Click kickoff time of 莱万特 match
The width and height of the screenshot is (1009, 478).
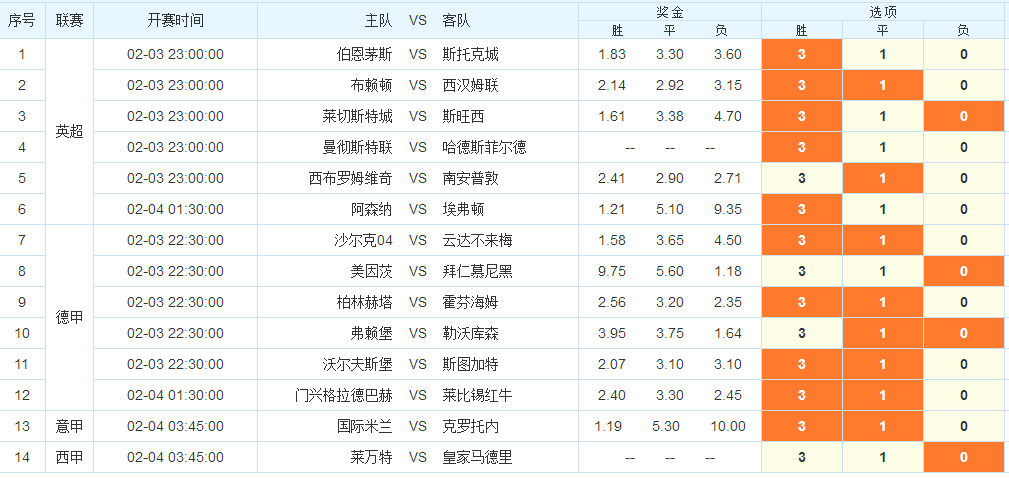pyautogui.click(x=175, y=457)
